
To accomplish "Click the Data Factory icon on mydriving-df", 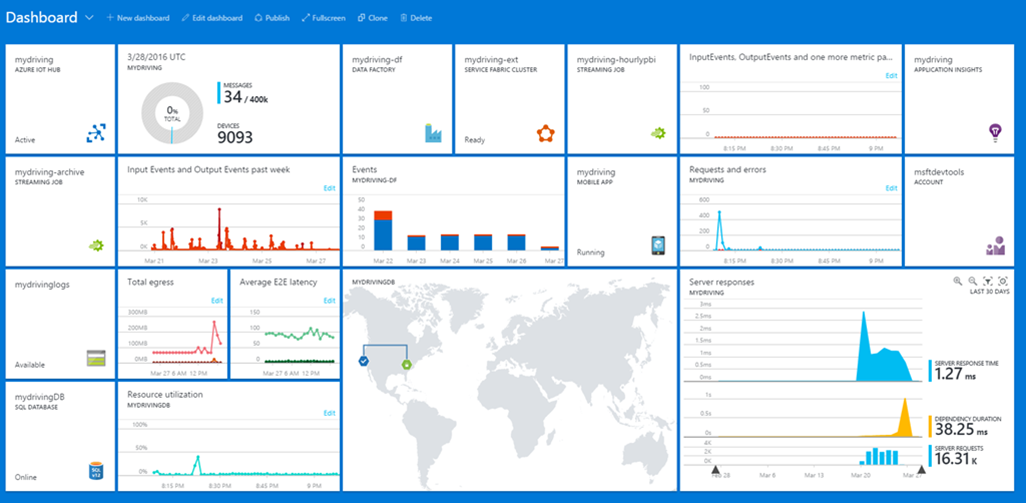I will (433, 132).
